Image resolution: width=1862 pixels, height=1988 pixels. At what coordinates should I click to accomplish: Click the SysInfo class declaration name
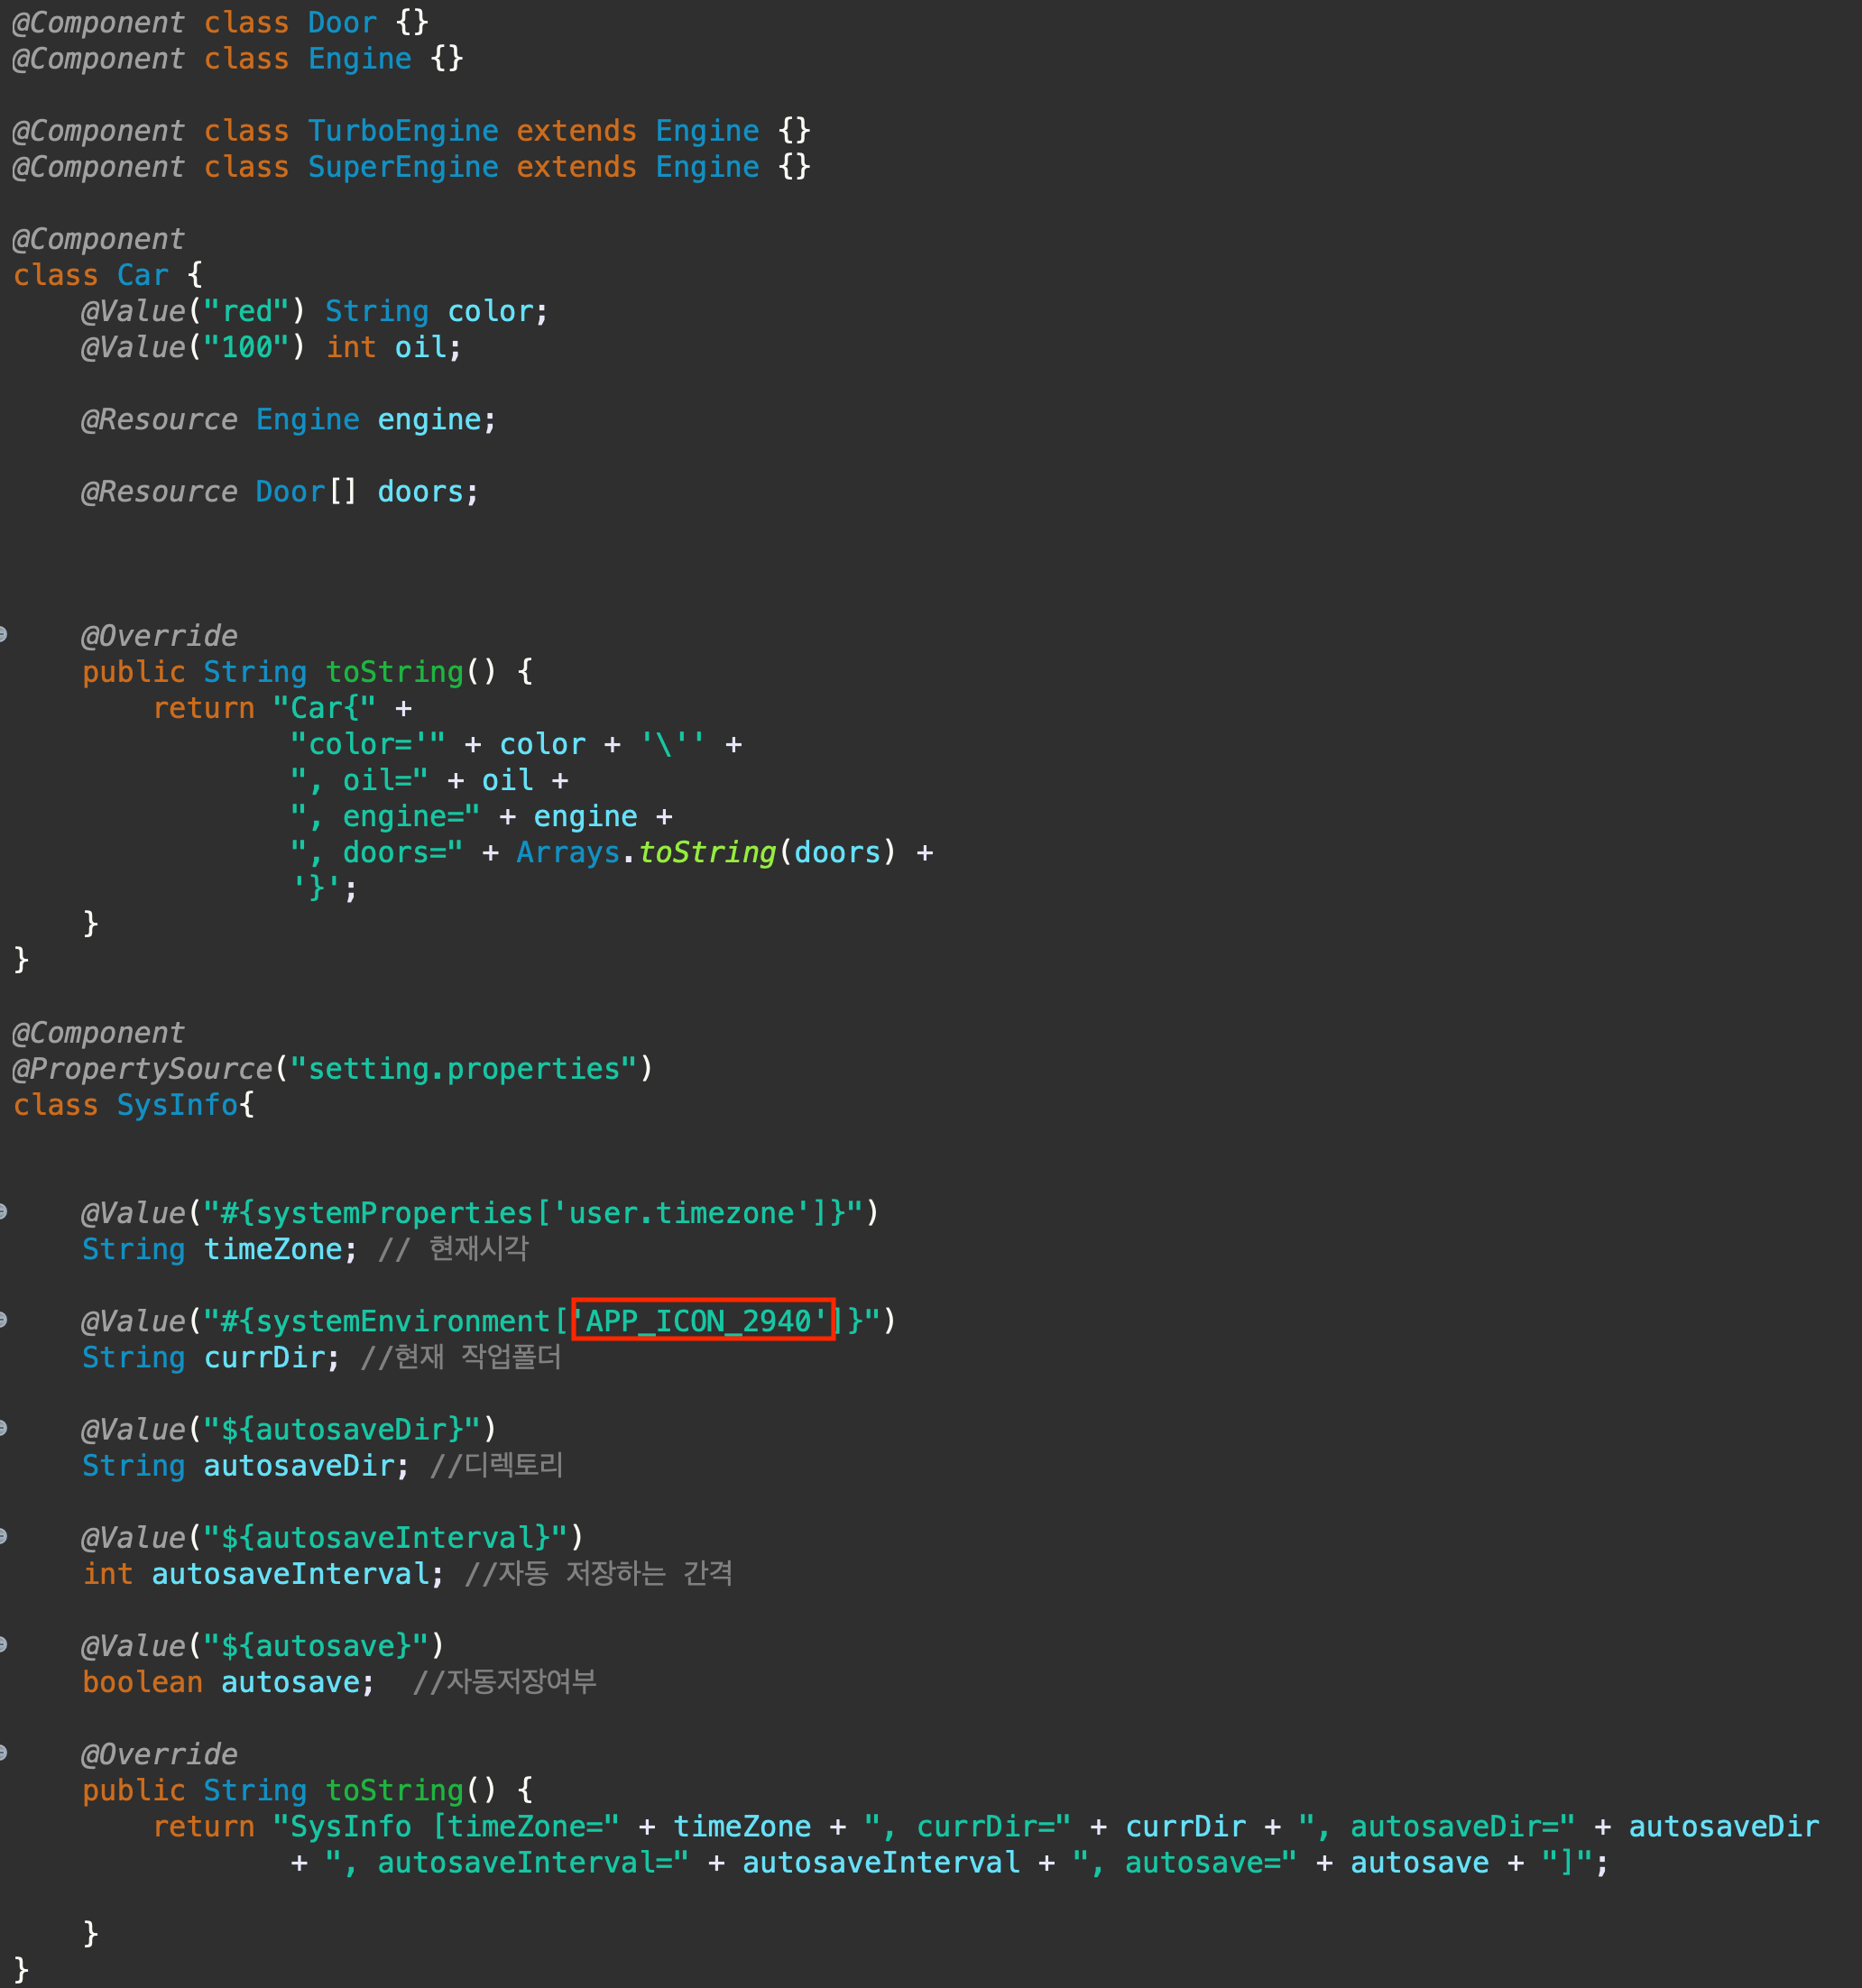[x=177, y=1105]
